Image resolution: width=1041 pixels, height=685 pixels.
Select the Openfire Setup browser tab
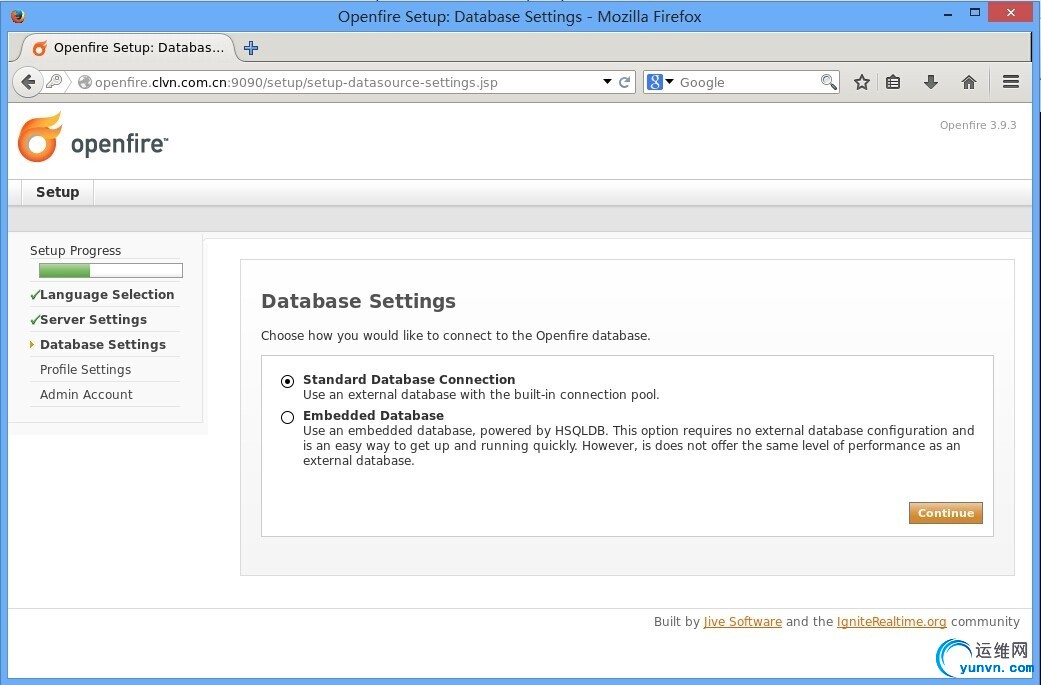[x=128, y=48]
